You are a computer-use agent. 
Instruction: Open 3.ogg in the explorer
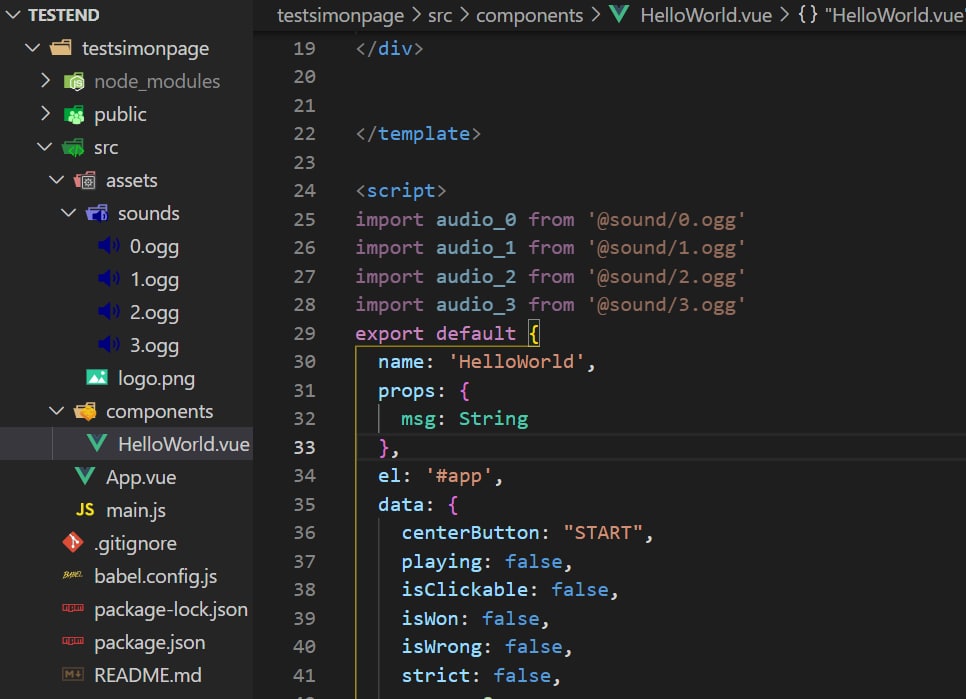[154, 345]
